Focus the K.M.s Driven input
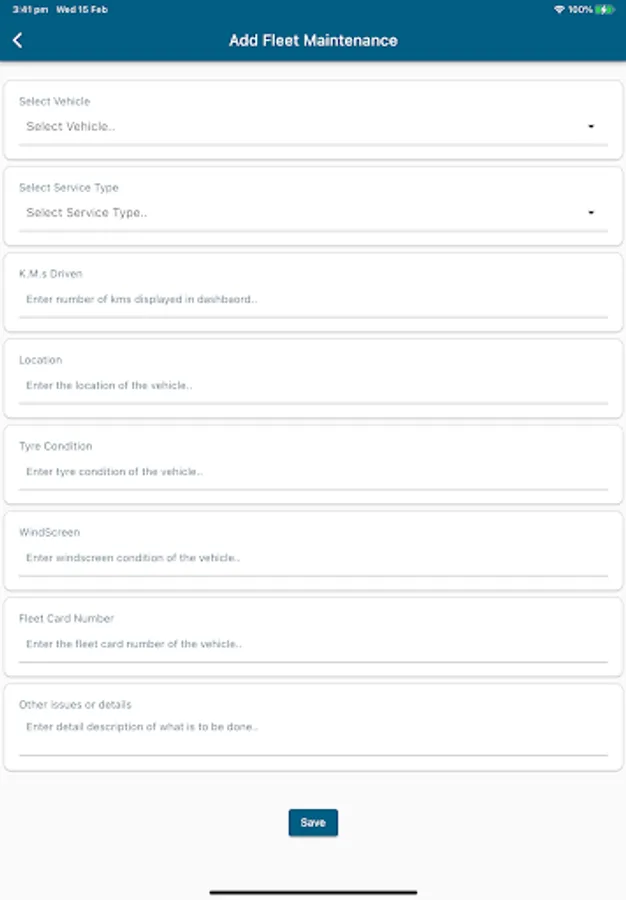 [x=312, y=299]
